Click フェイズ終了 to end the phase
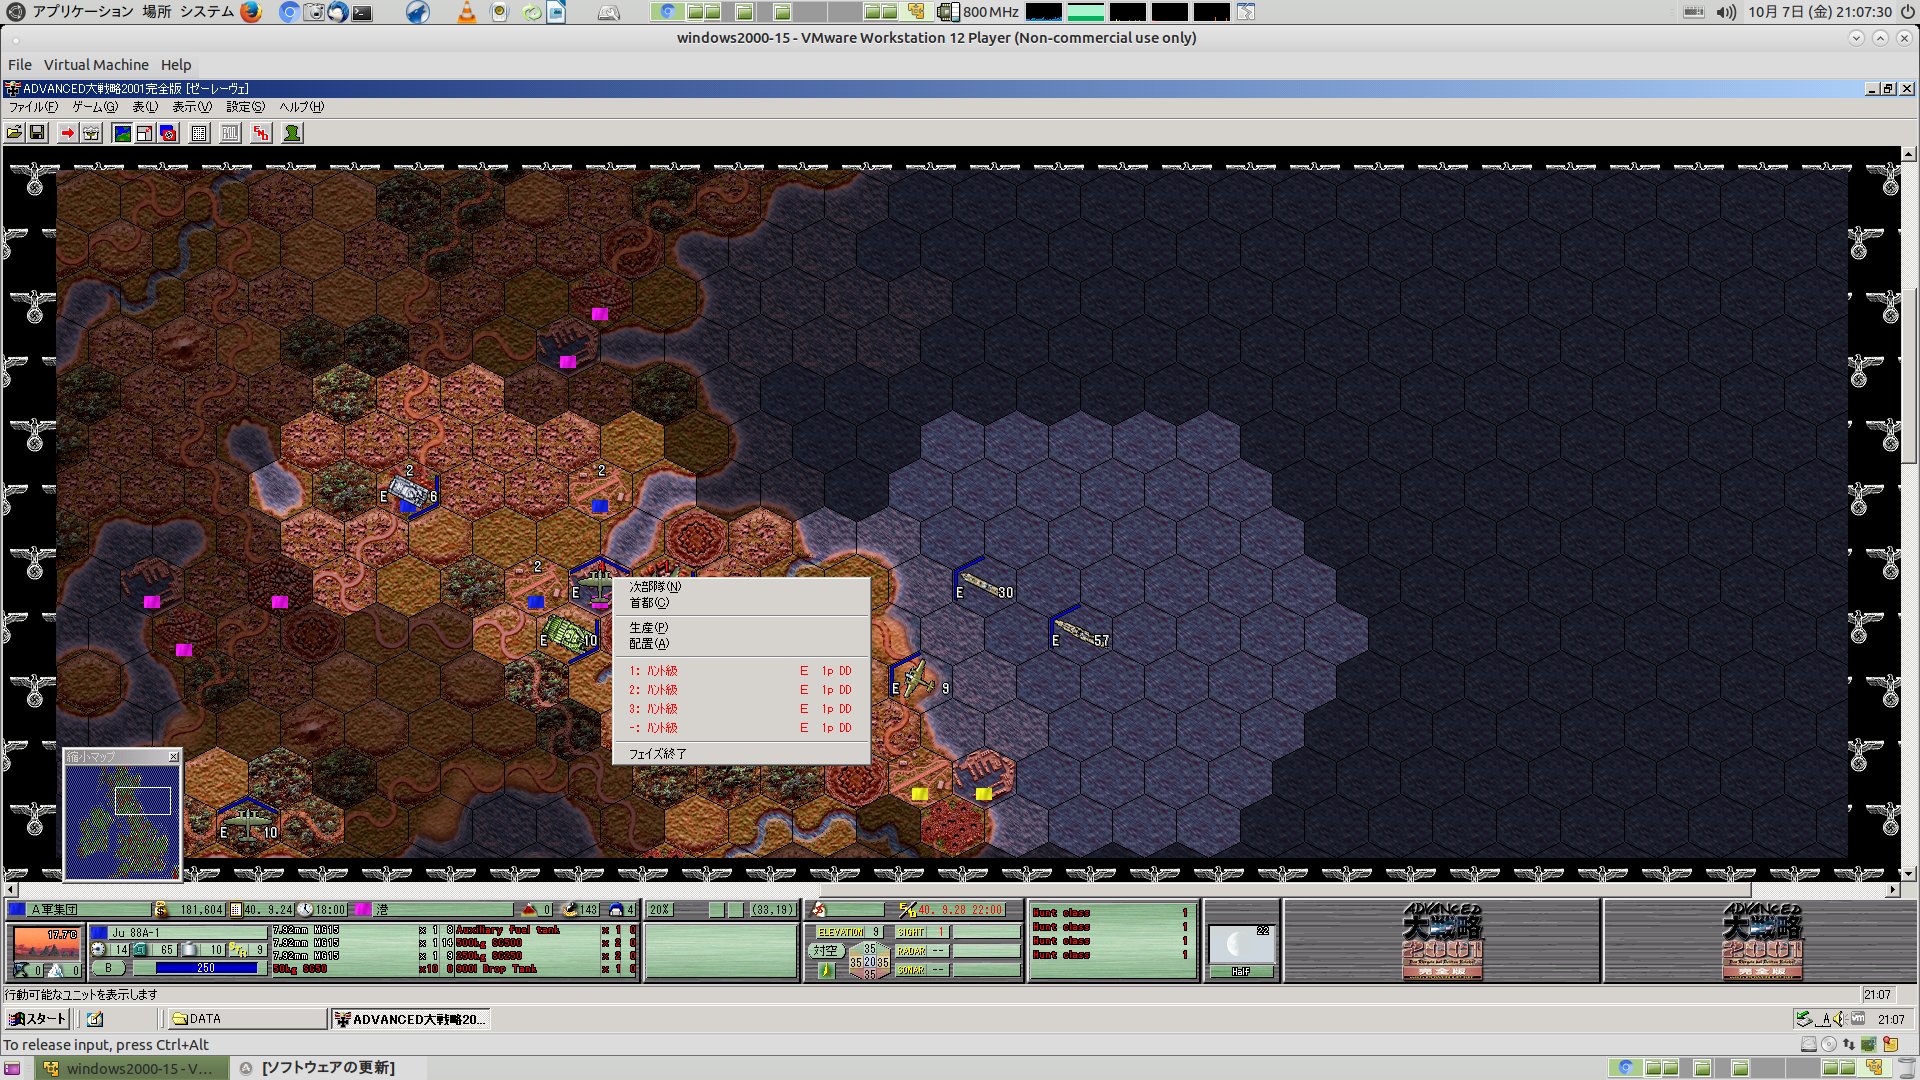 pyautogui.click(x=740, y=754)
